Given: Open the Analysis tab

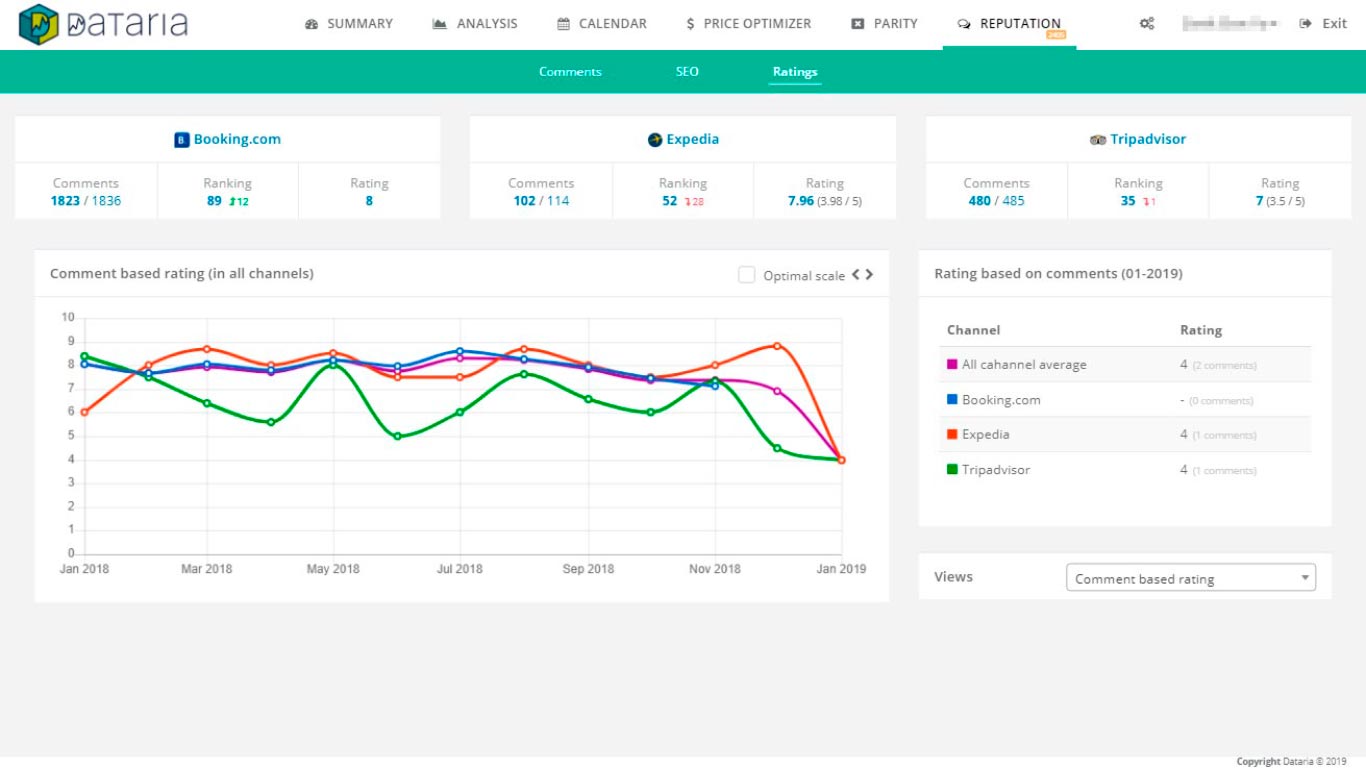Looking at the screenshot, I should click(475, 23).
